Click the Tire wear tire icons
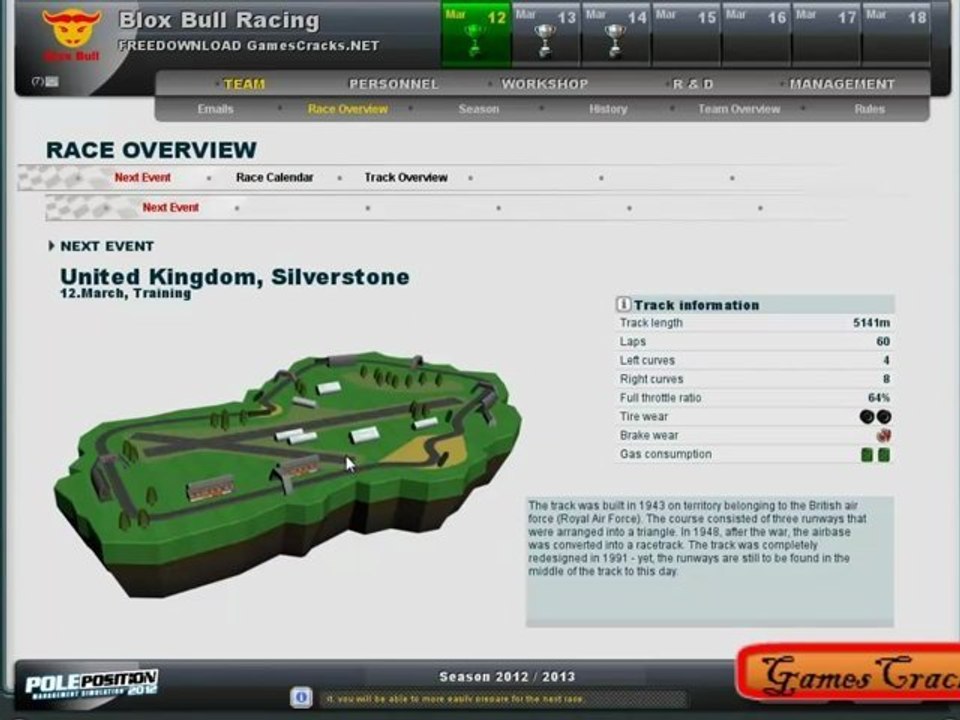960x720 pixels. tap(876, 417)
